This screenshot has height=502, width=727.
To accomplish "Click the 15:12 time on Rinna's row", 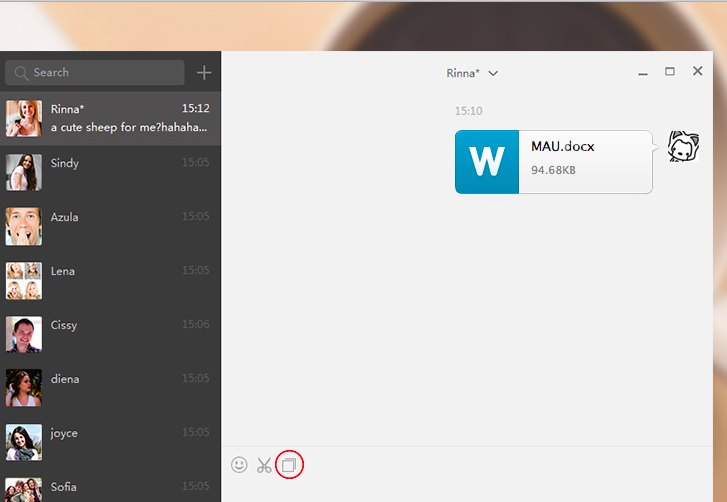I will click(196, 108).
